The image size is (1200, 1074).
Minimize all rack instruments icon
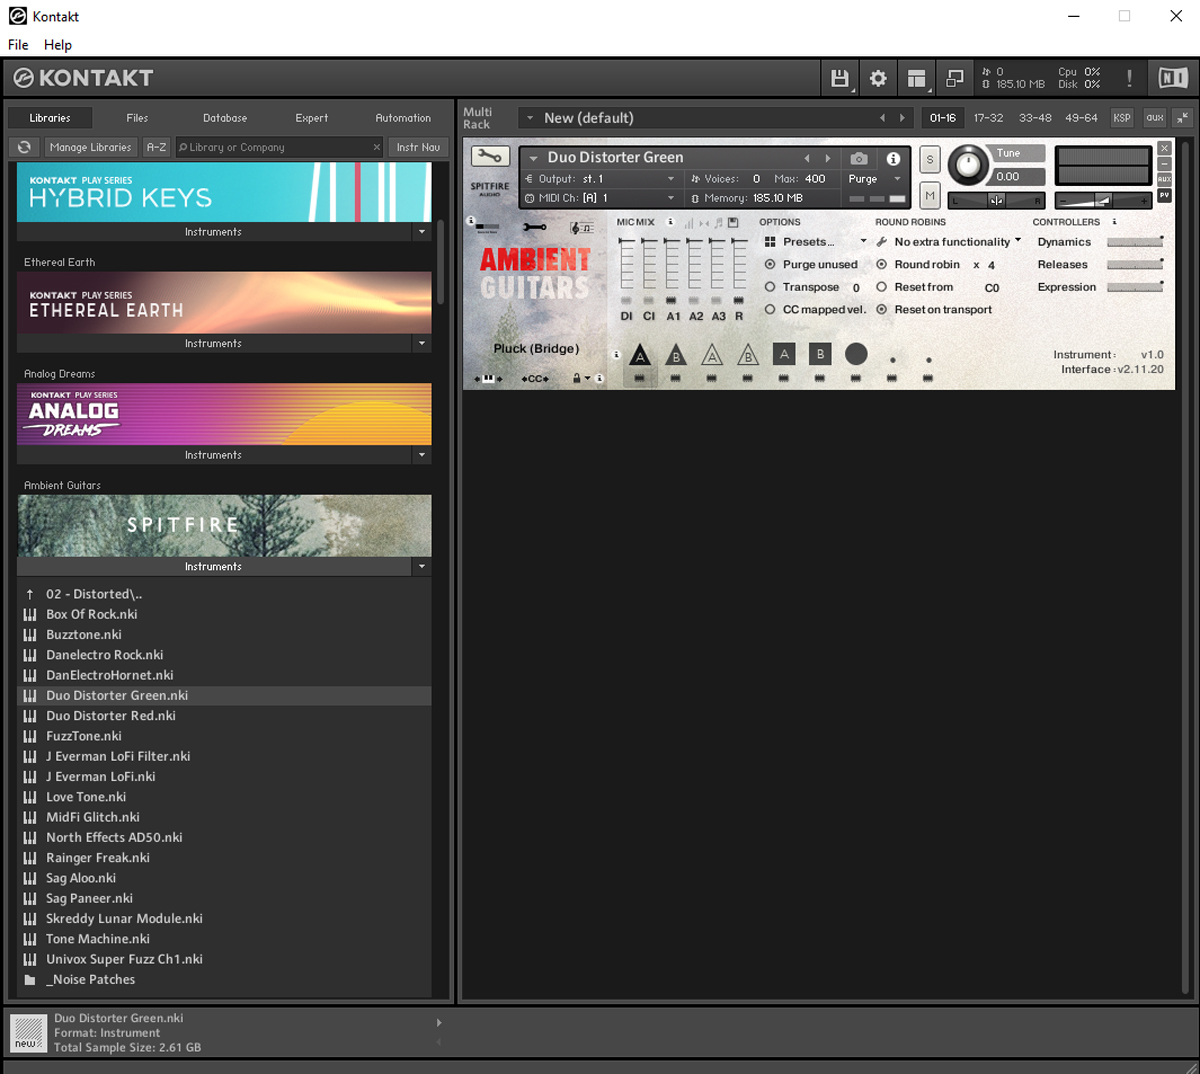point(1182,118)
